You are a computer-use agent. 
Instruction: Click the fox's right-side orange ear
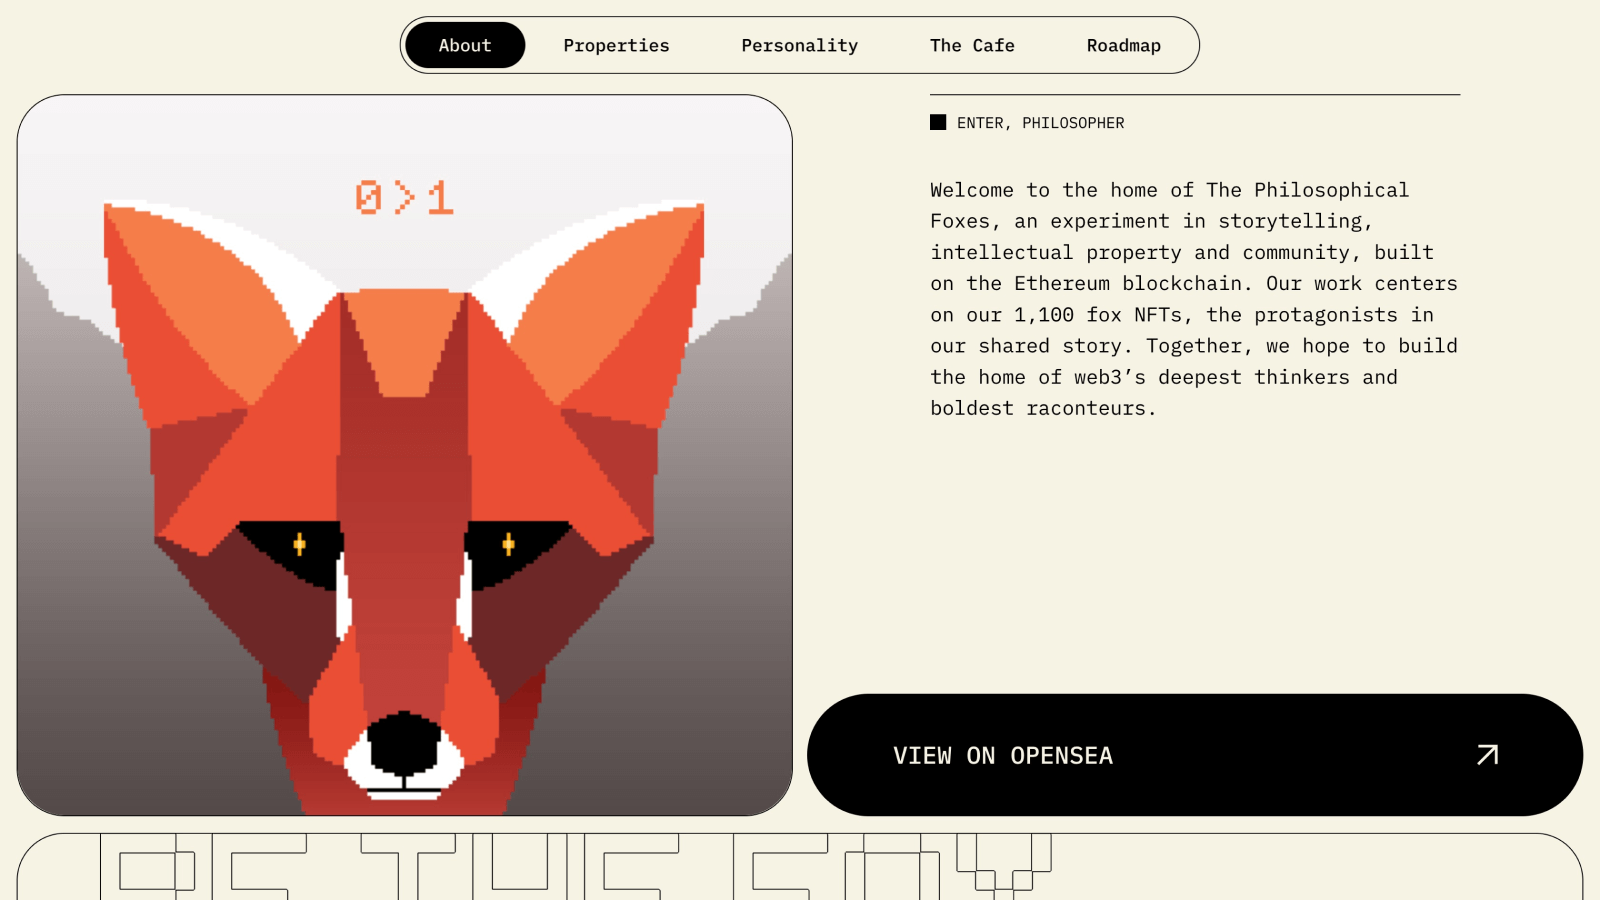610,310
